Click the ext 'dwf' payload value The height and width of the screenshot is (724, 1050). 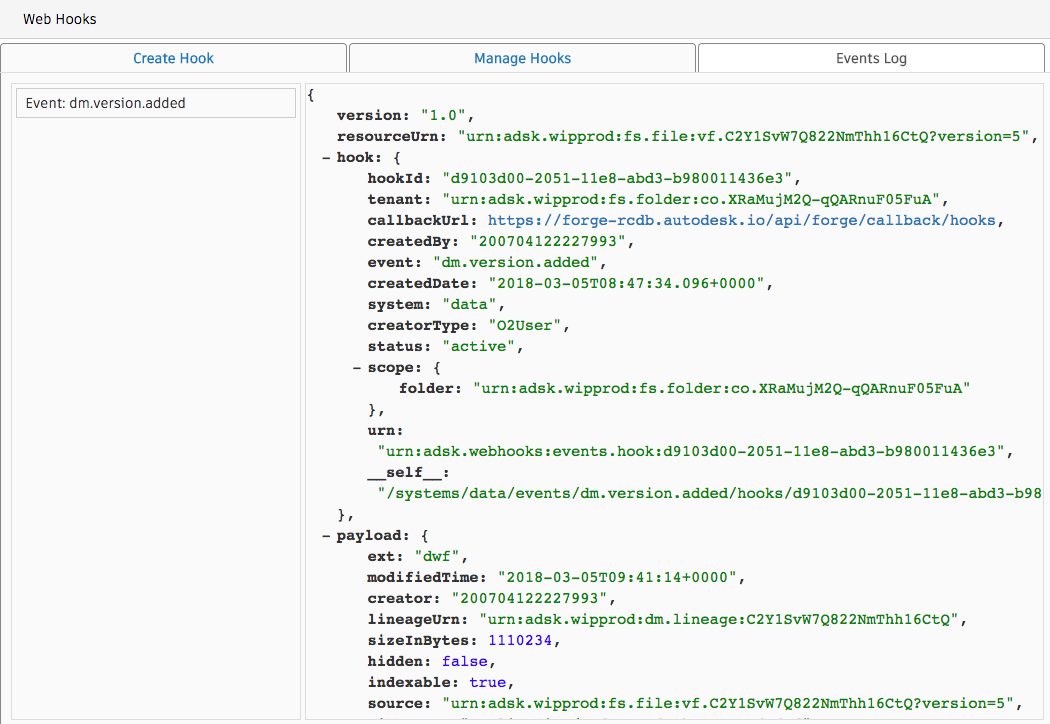pyautogui.click(x=437, y=556)
